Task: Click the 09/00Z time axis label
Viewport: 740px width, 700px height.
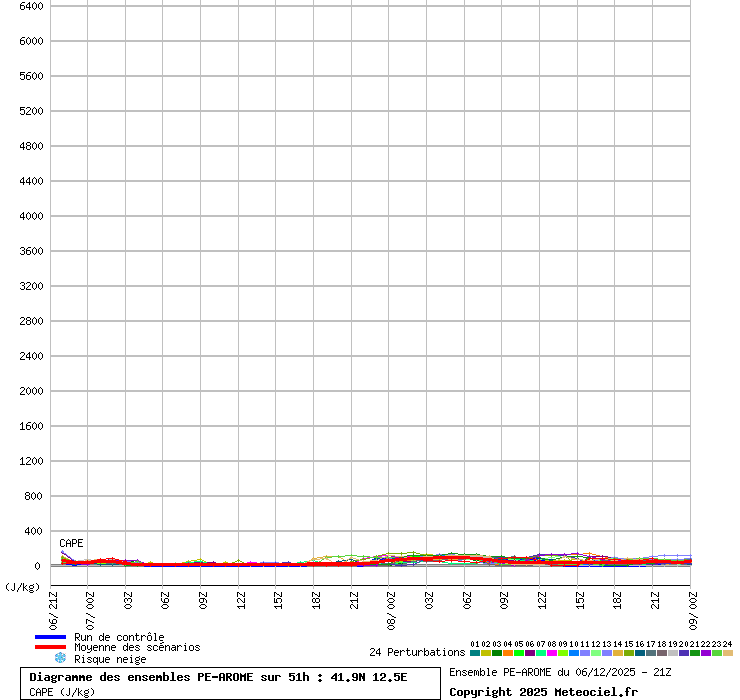Action: coord(691,609)
